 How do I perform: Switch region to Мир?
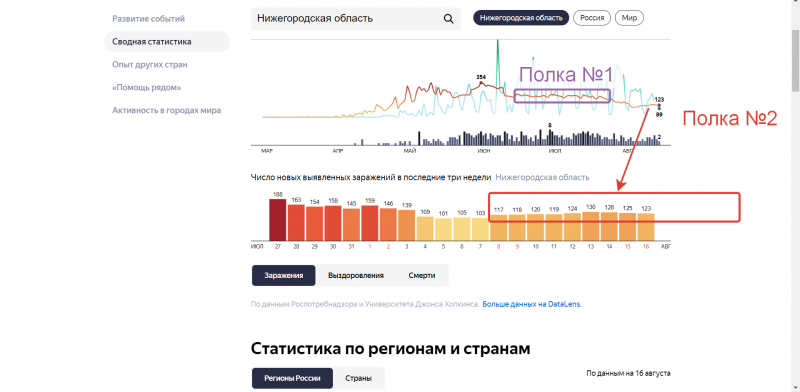click(x=630, y=18)
